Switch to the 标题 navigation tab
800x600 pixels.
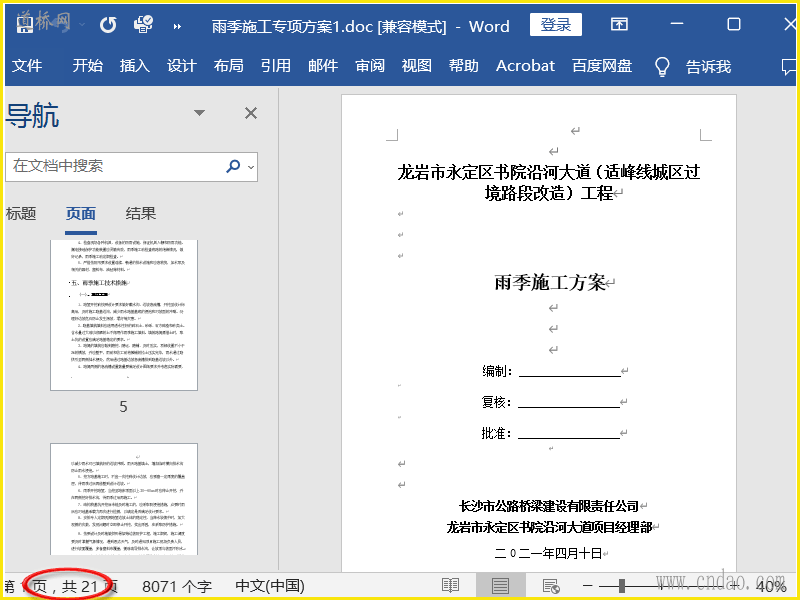[x=21, y=214]
